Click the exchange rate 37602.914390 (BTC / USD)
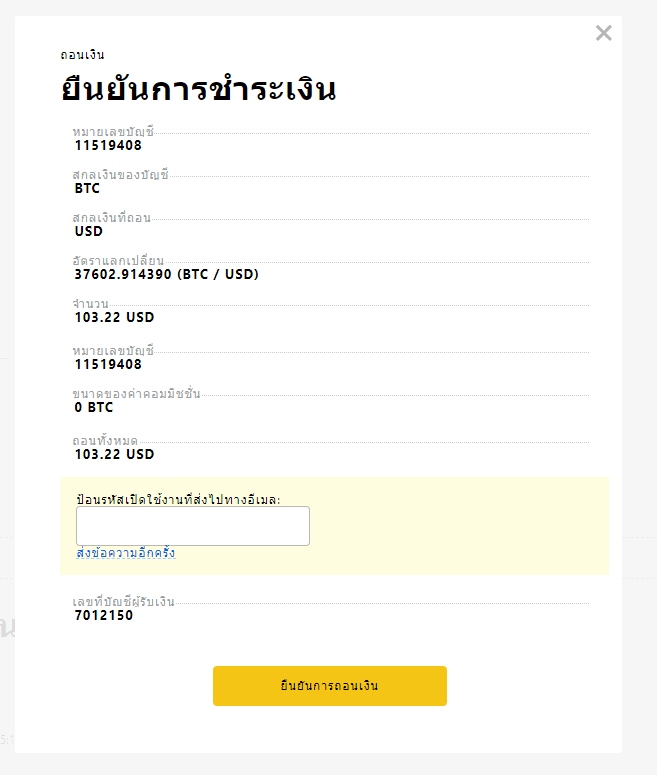This screenshot has height=775, width=657. (167, 274)
